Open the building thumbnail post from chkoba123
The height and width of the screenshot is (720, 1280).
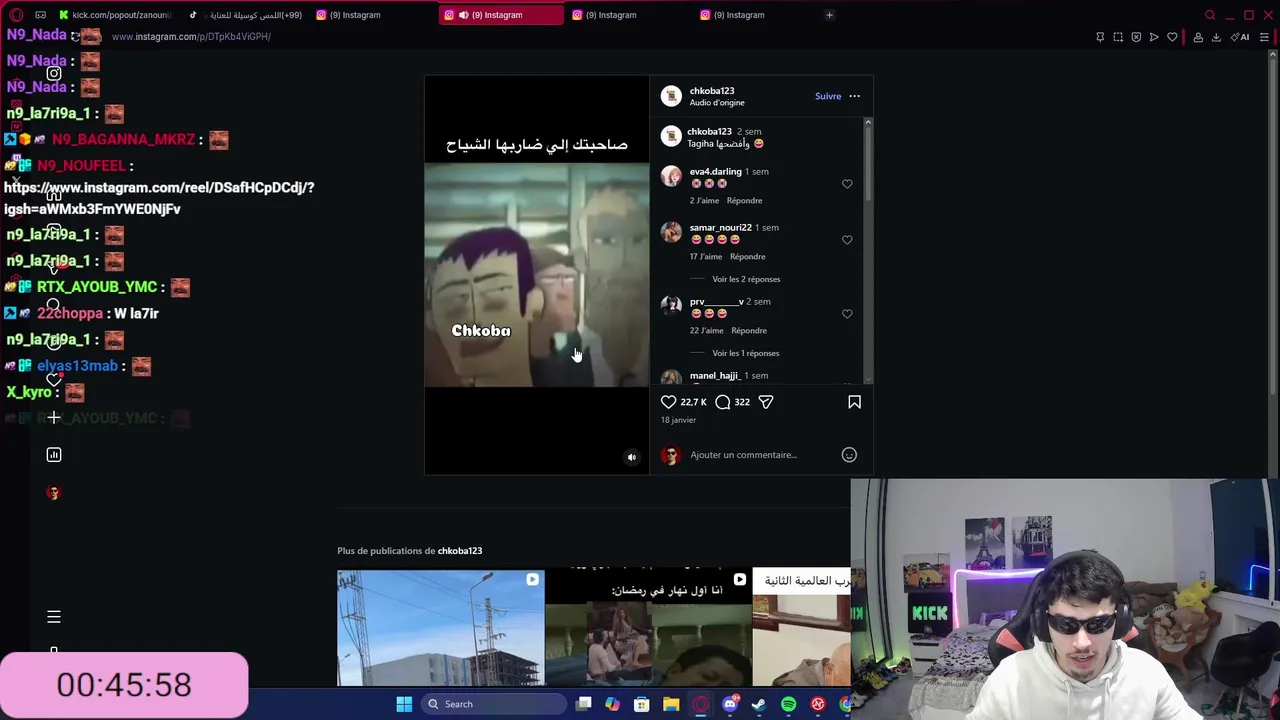click(441, 628)
